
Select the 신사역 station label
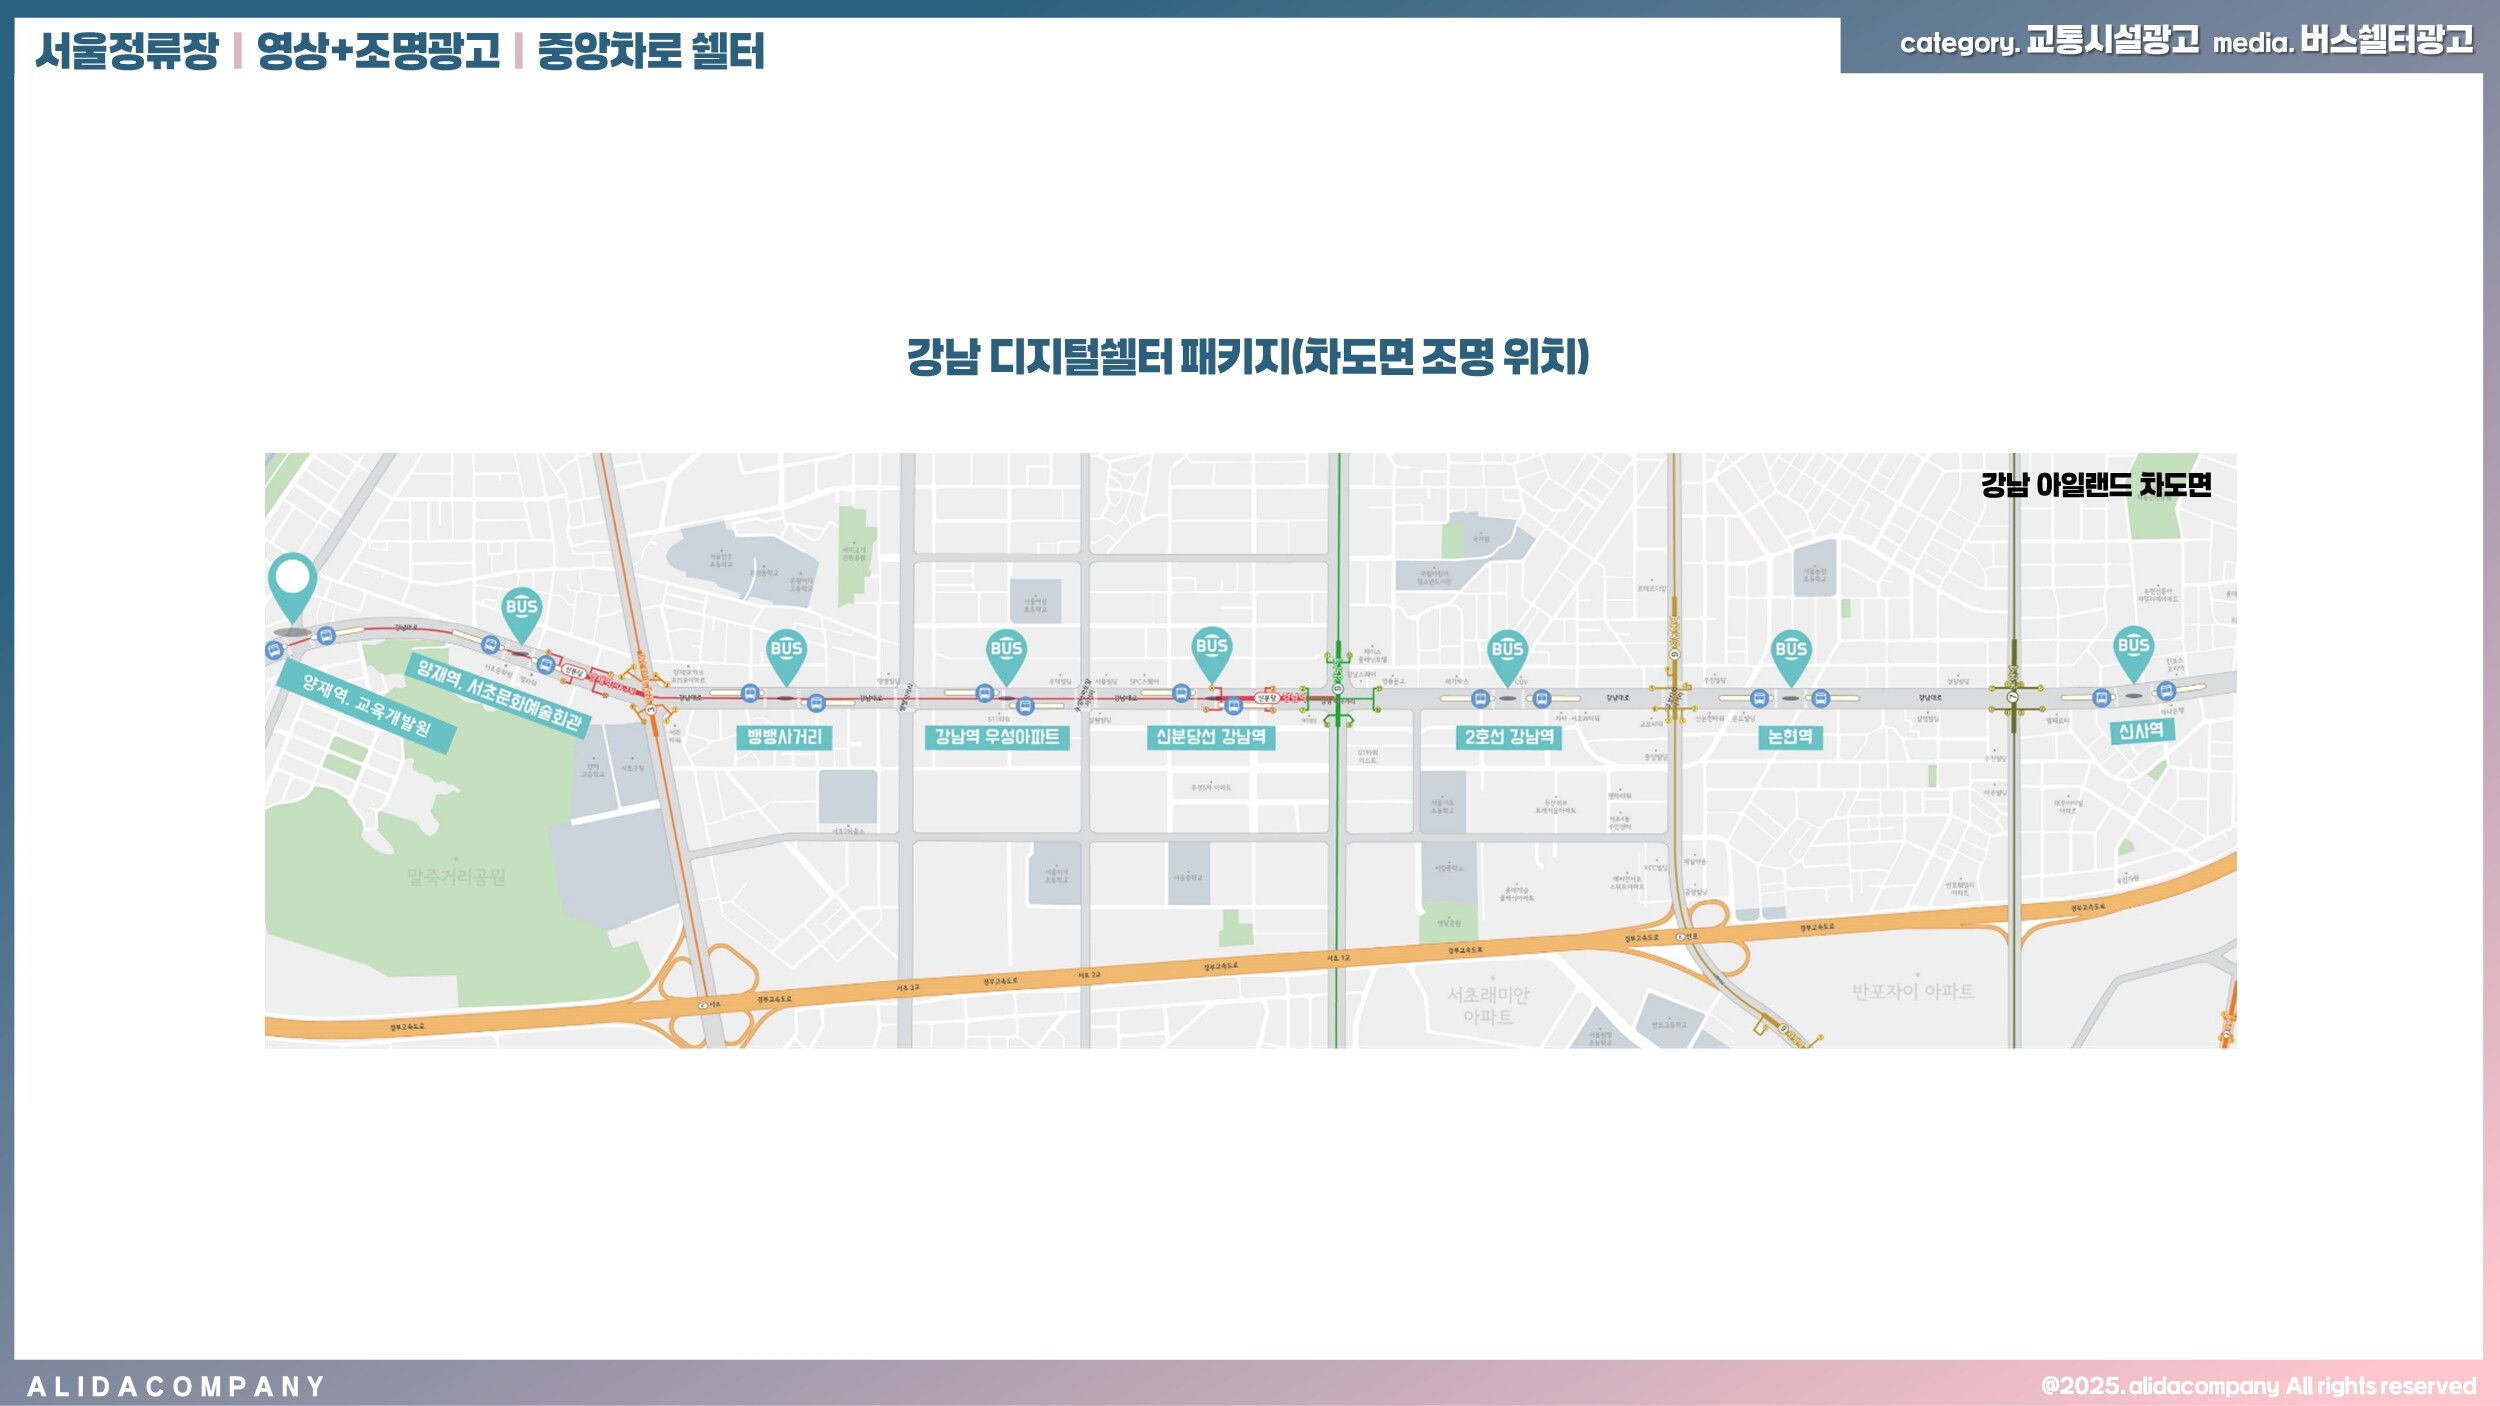point(2141,731)
